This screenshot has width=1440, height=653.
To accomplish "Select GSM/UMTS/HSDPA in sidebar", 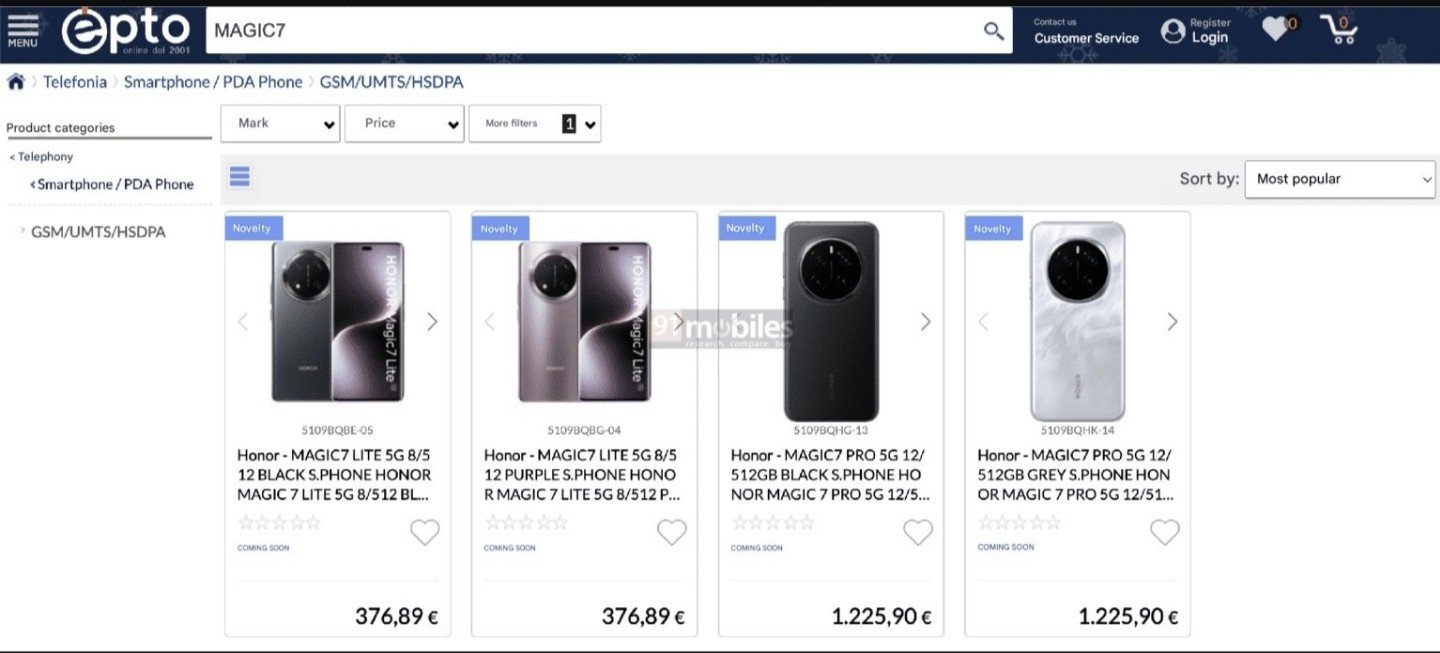I will [x=98, y=232].
